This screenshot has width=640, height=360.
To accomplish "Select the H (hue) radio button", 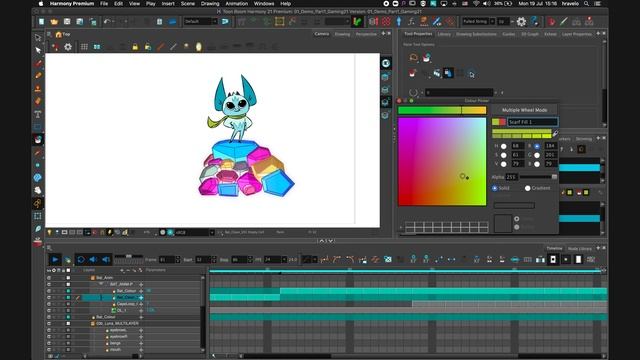I will [504, 146].
